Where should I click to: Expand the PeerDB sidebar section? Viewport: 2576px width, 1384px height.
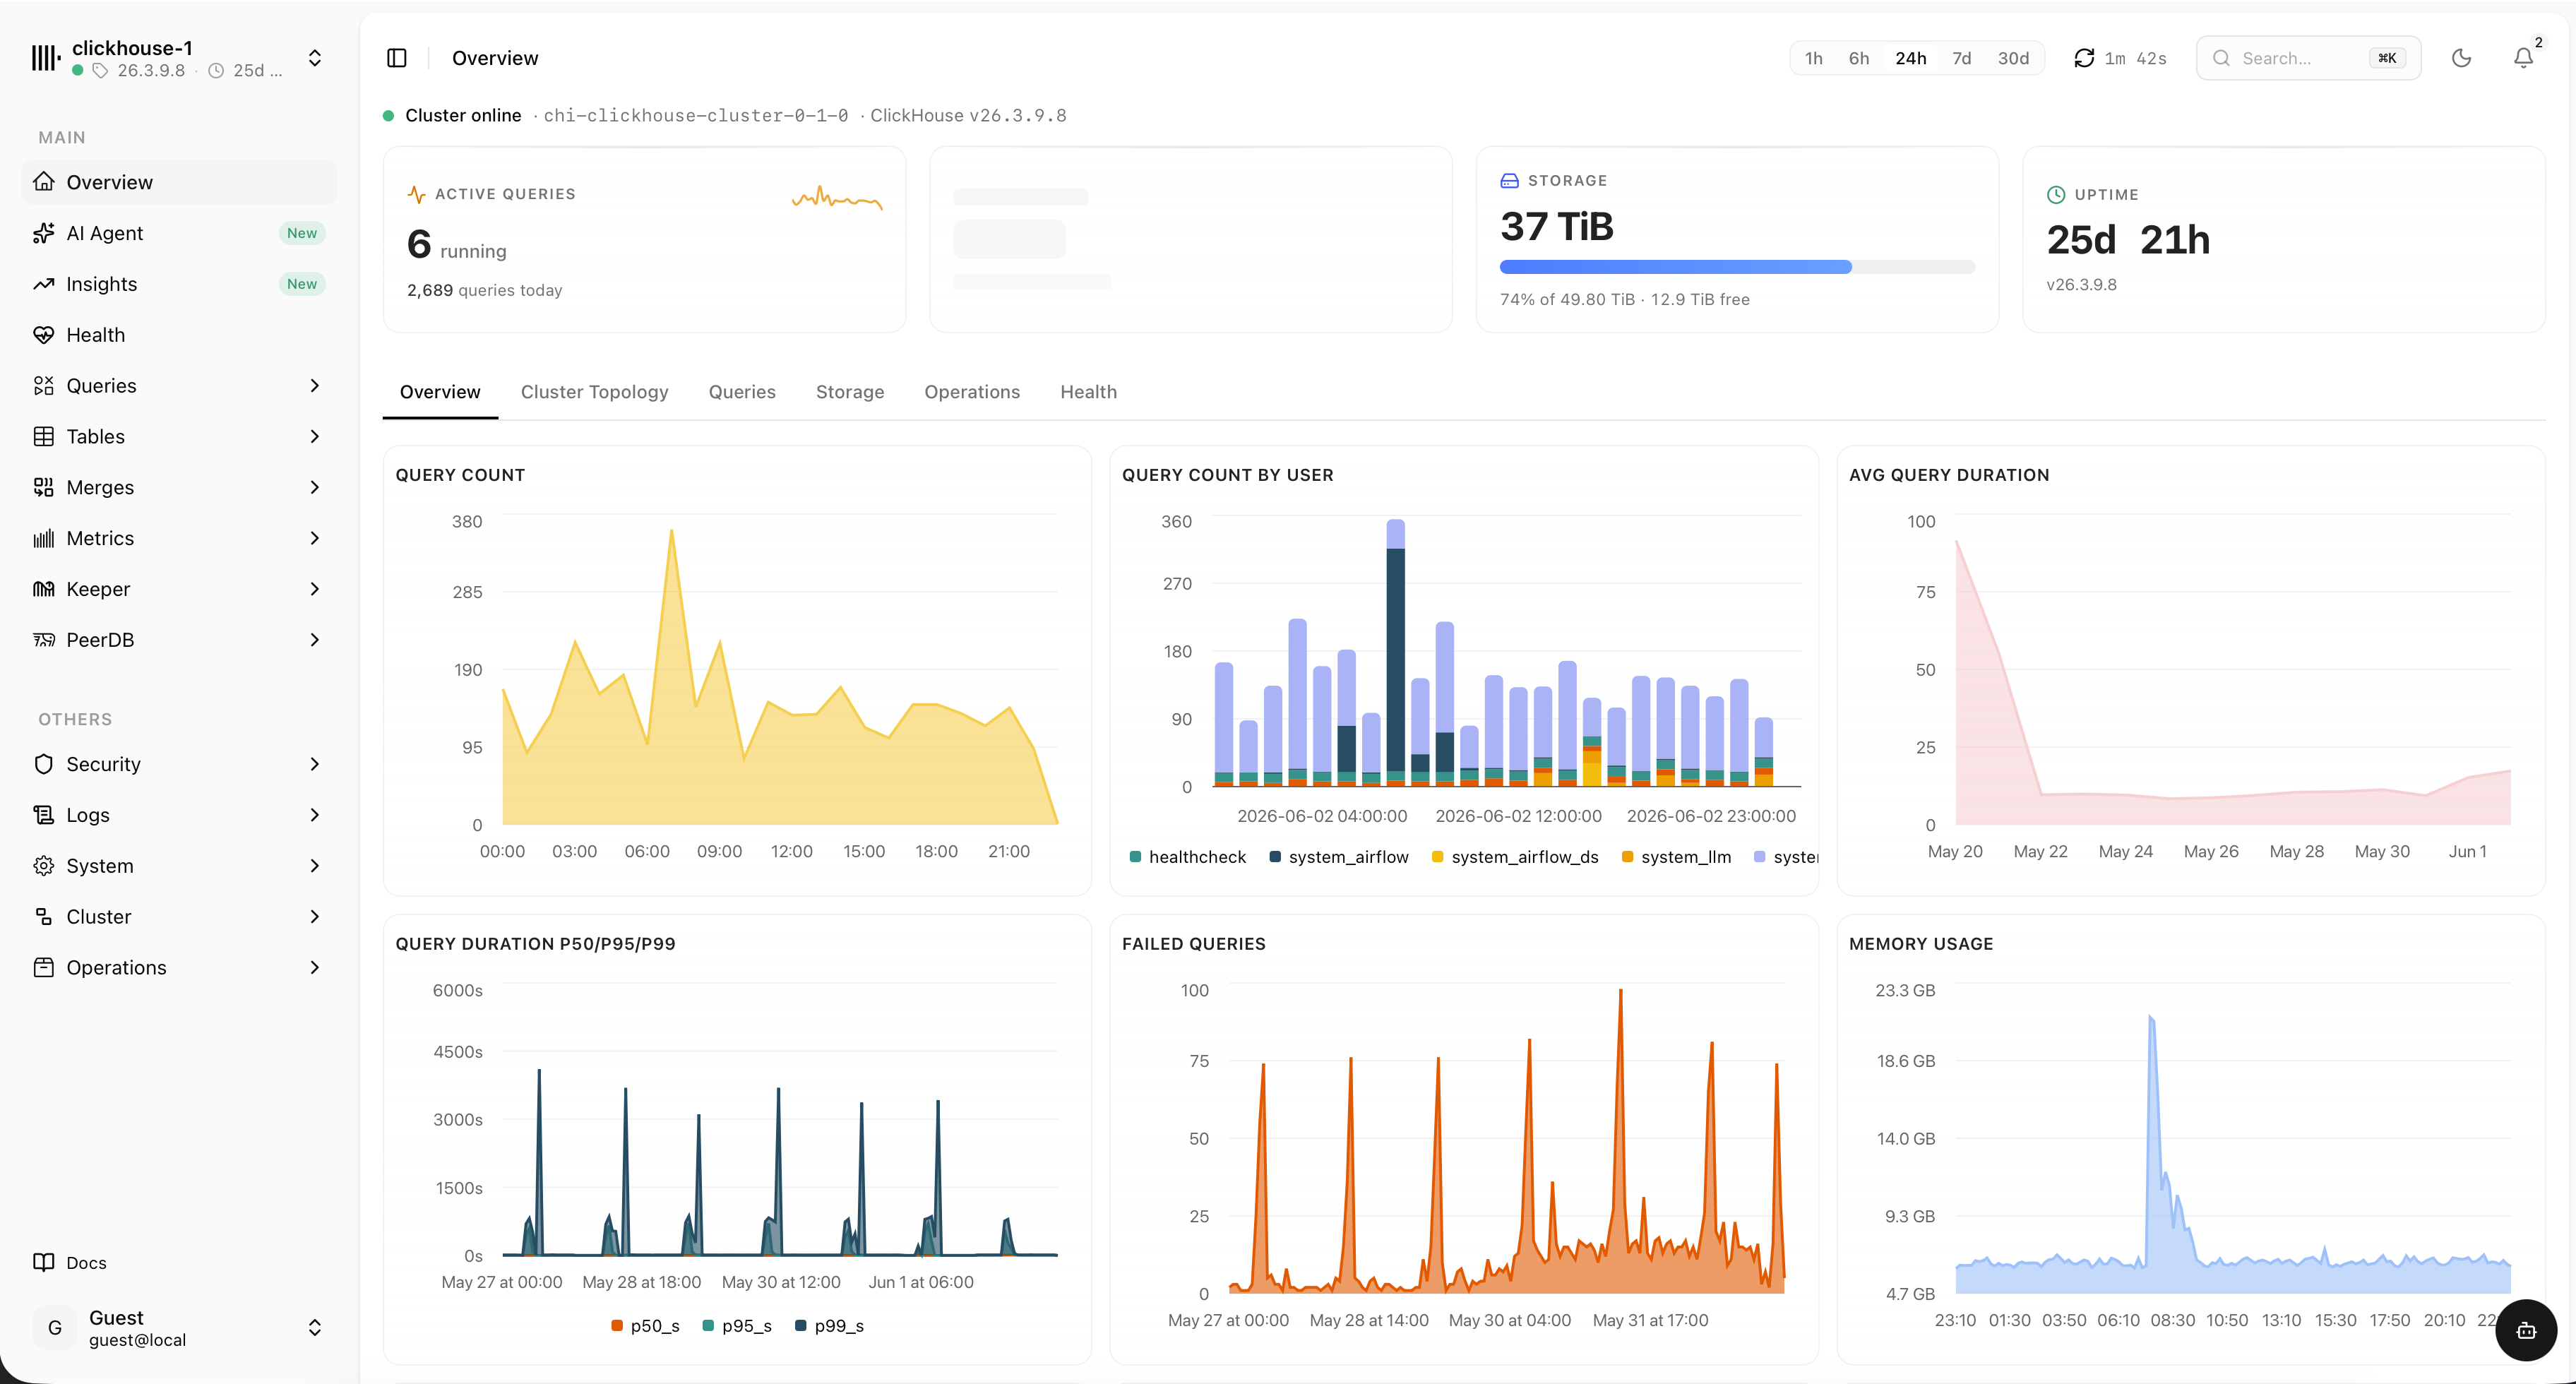click(x=315, y=640)
